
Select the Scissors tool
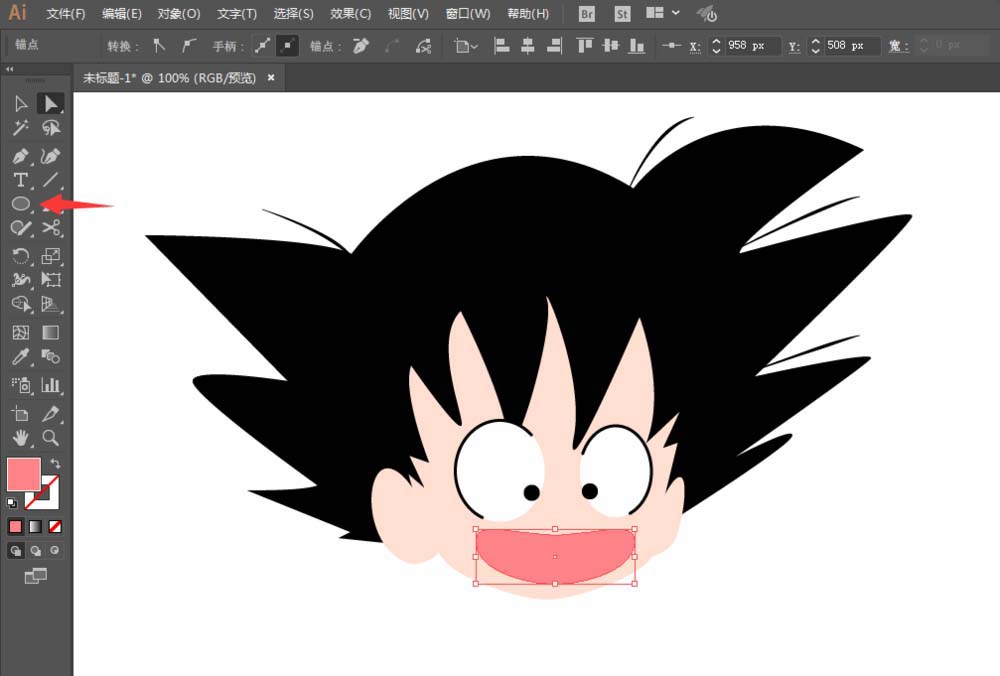[x=50, y=228]
